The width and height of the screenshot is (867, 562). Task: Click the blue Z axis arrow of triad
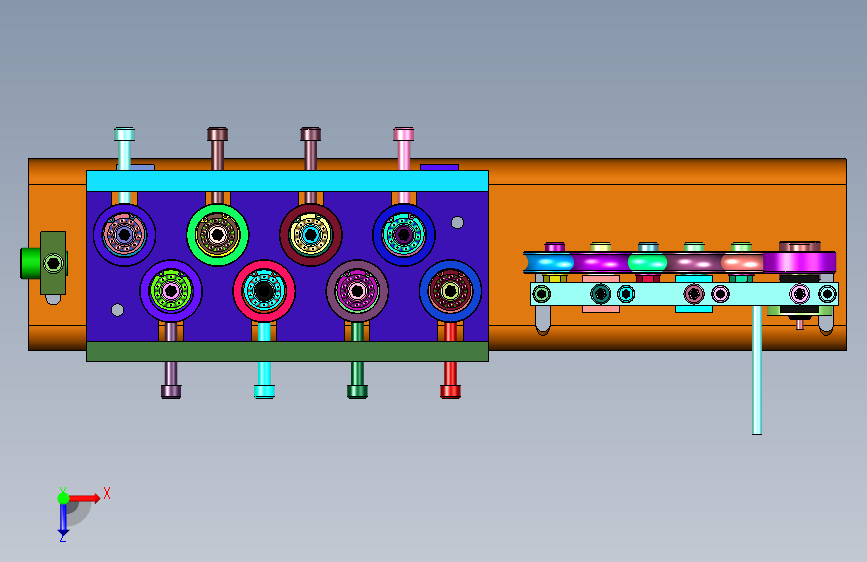pyautogui.click(x=63, y=520)
